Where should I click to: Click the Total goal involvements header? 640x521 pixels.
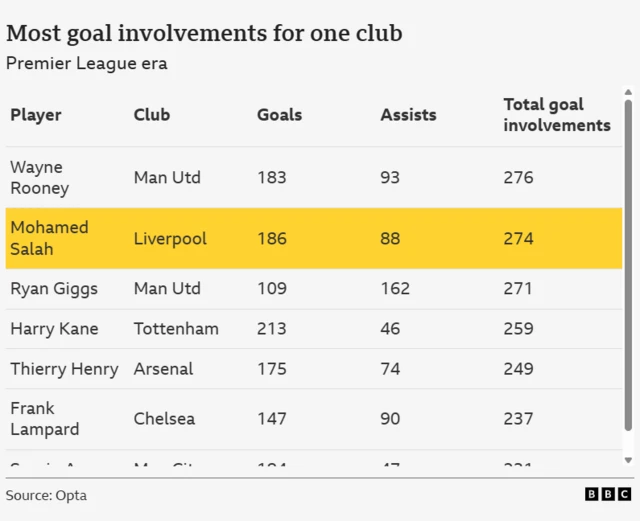point(556,115)
